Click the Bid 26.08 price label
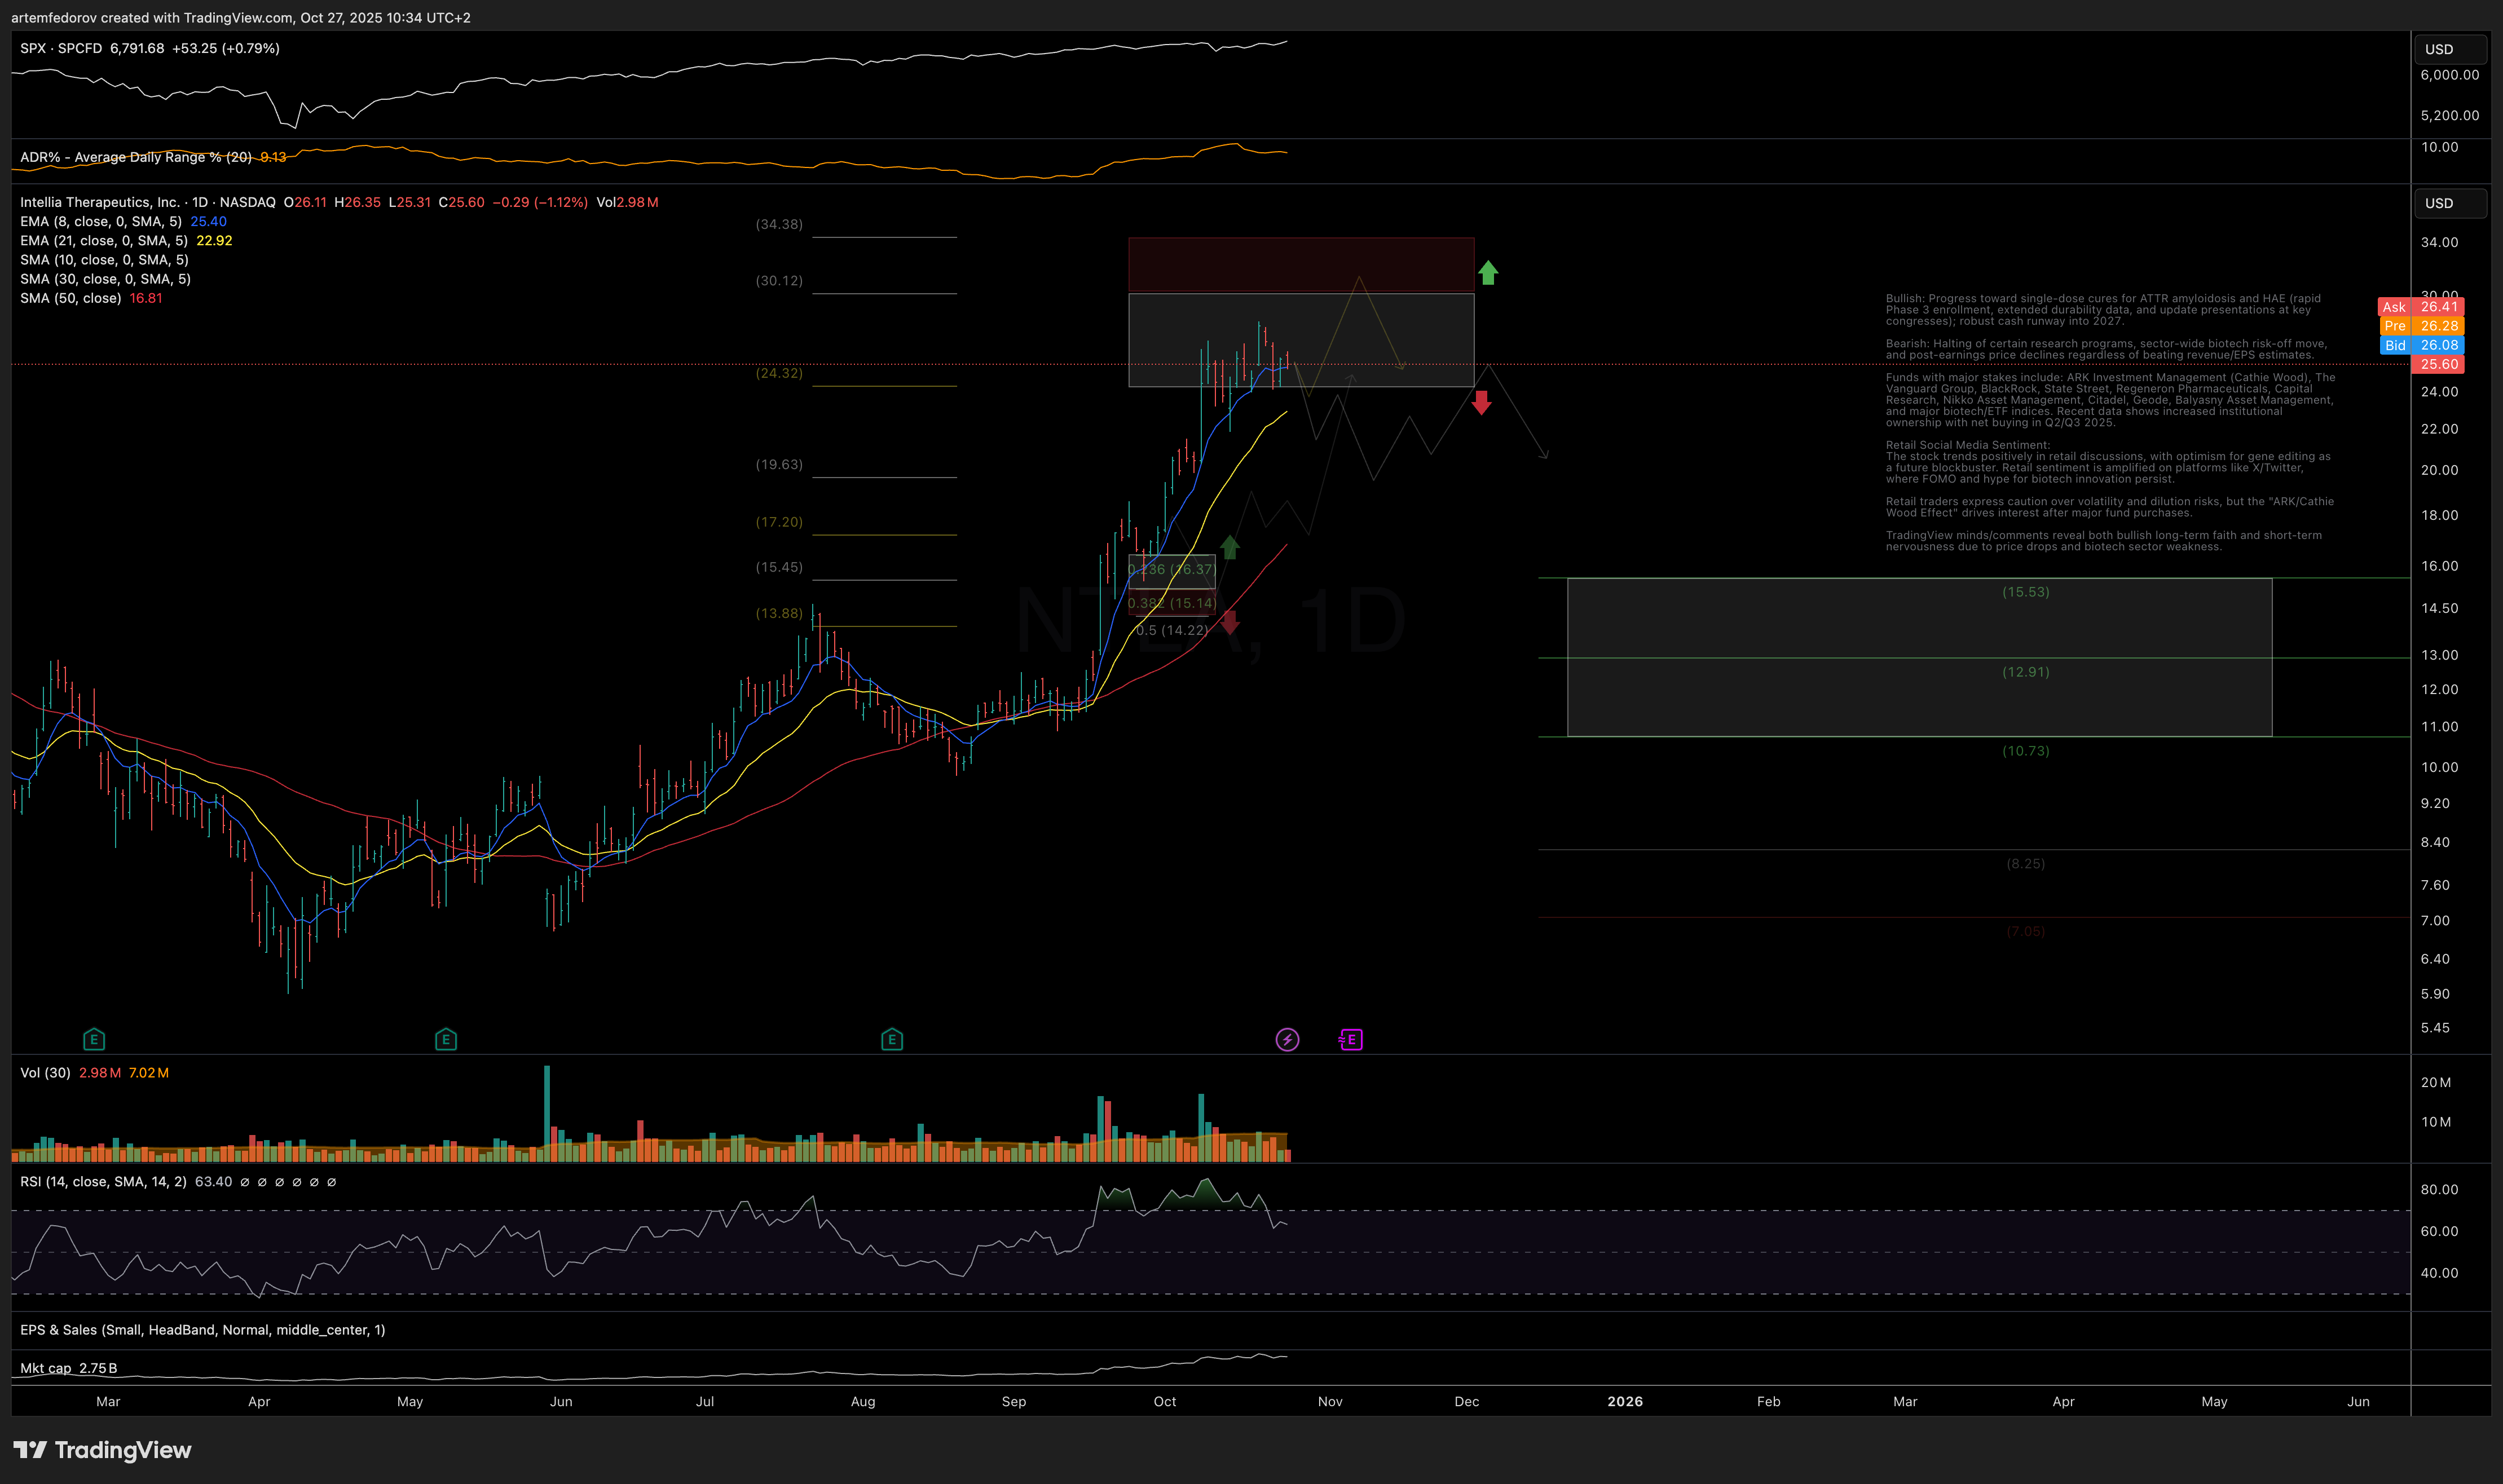Image resolution: width=2503 pixels, height=1484 pixels. (x=2421, y=345)
